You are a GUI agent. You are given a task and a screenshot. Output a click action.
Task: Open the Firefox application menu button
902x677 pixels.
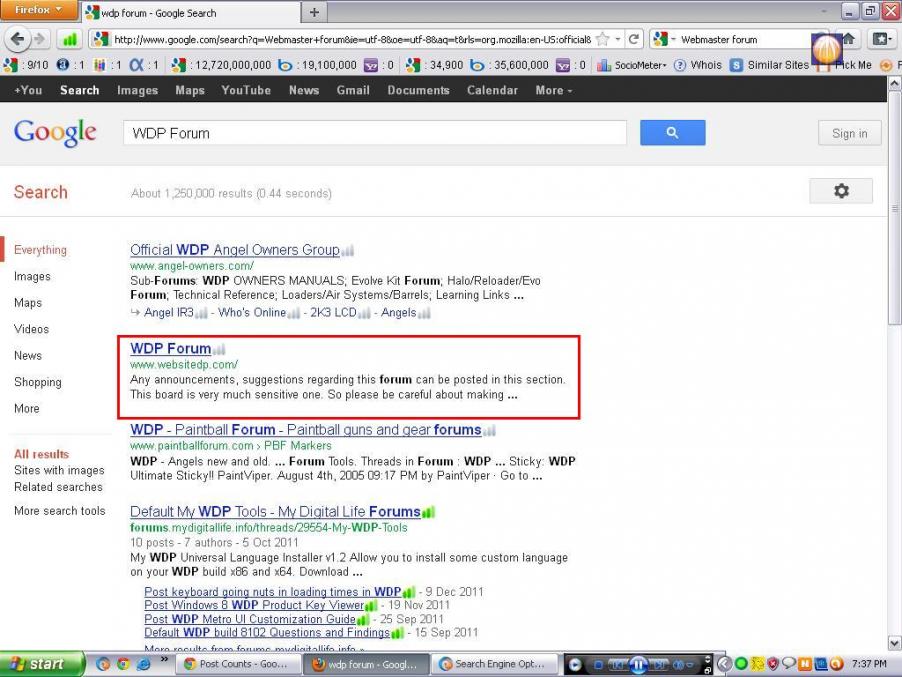39,10
